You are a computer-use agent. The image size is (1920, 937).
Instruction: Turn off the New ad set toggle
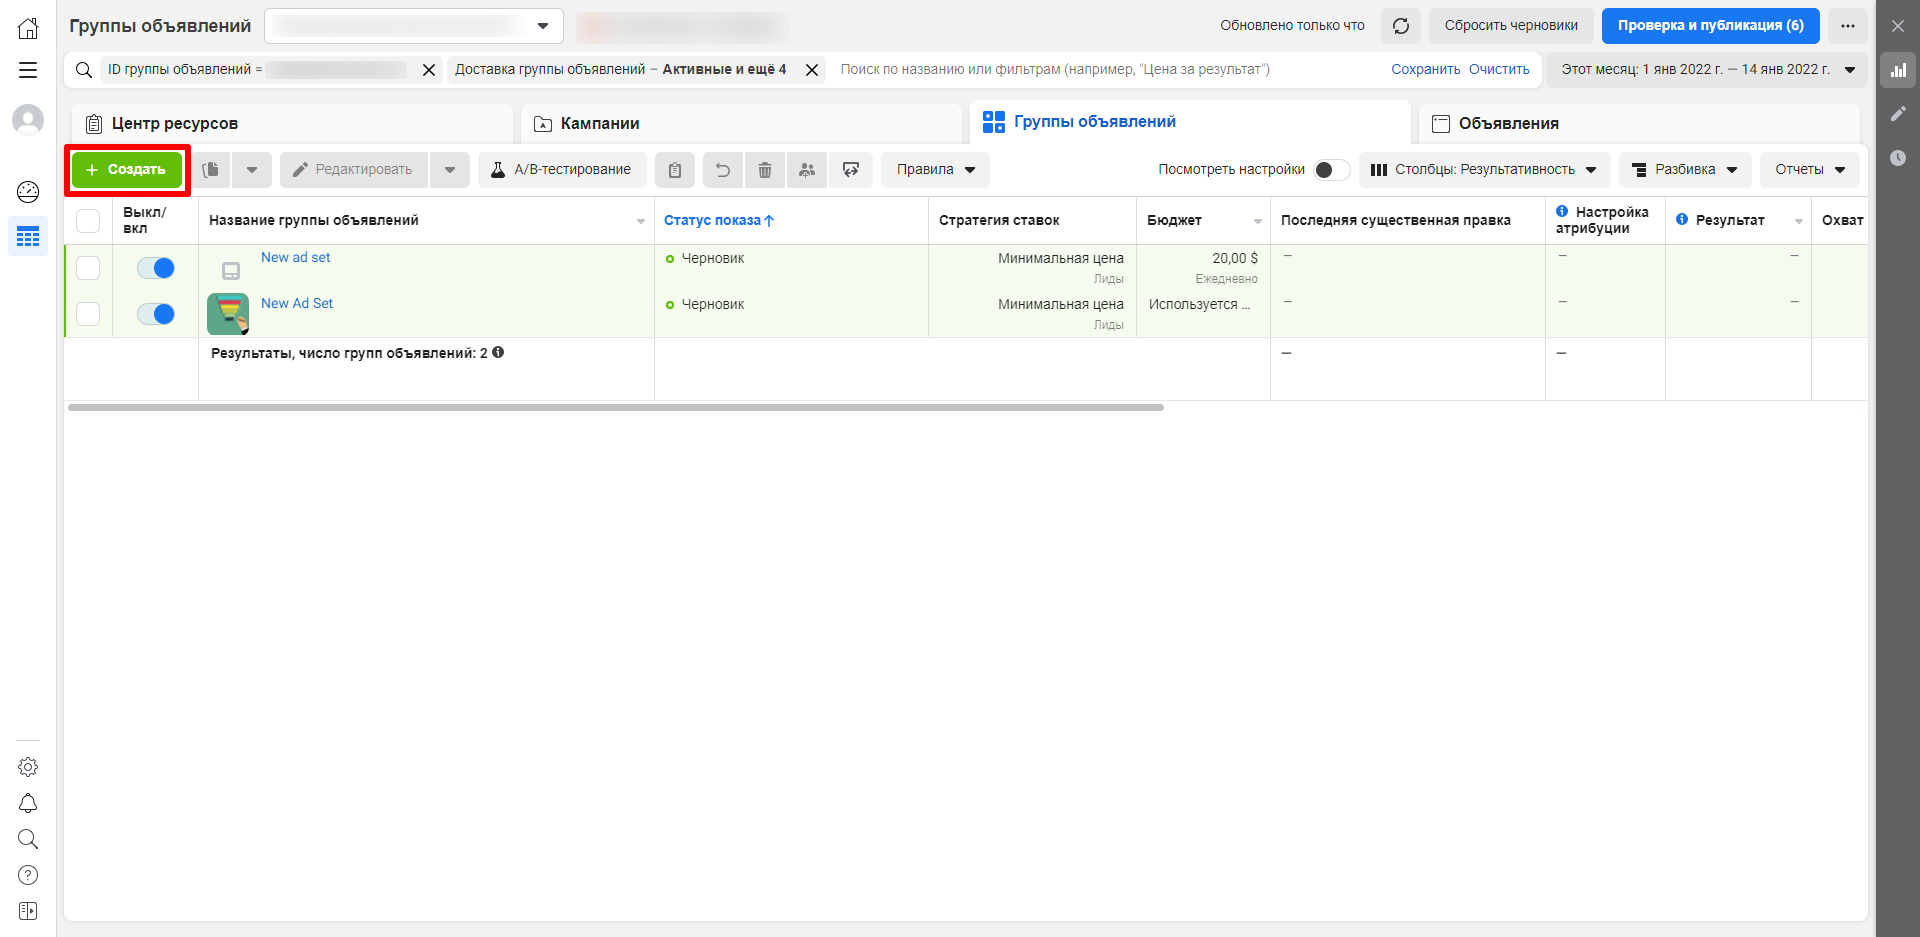coord(156,268)
